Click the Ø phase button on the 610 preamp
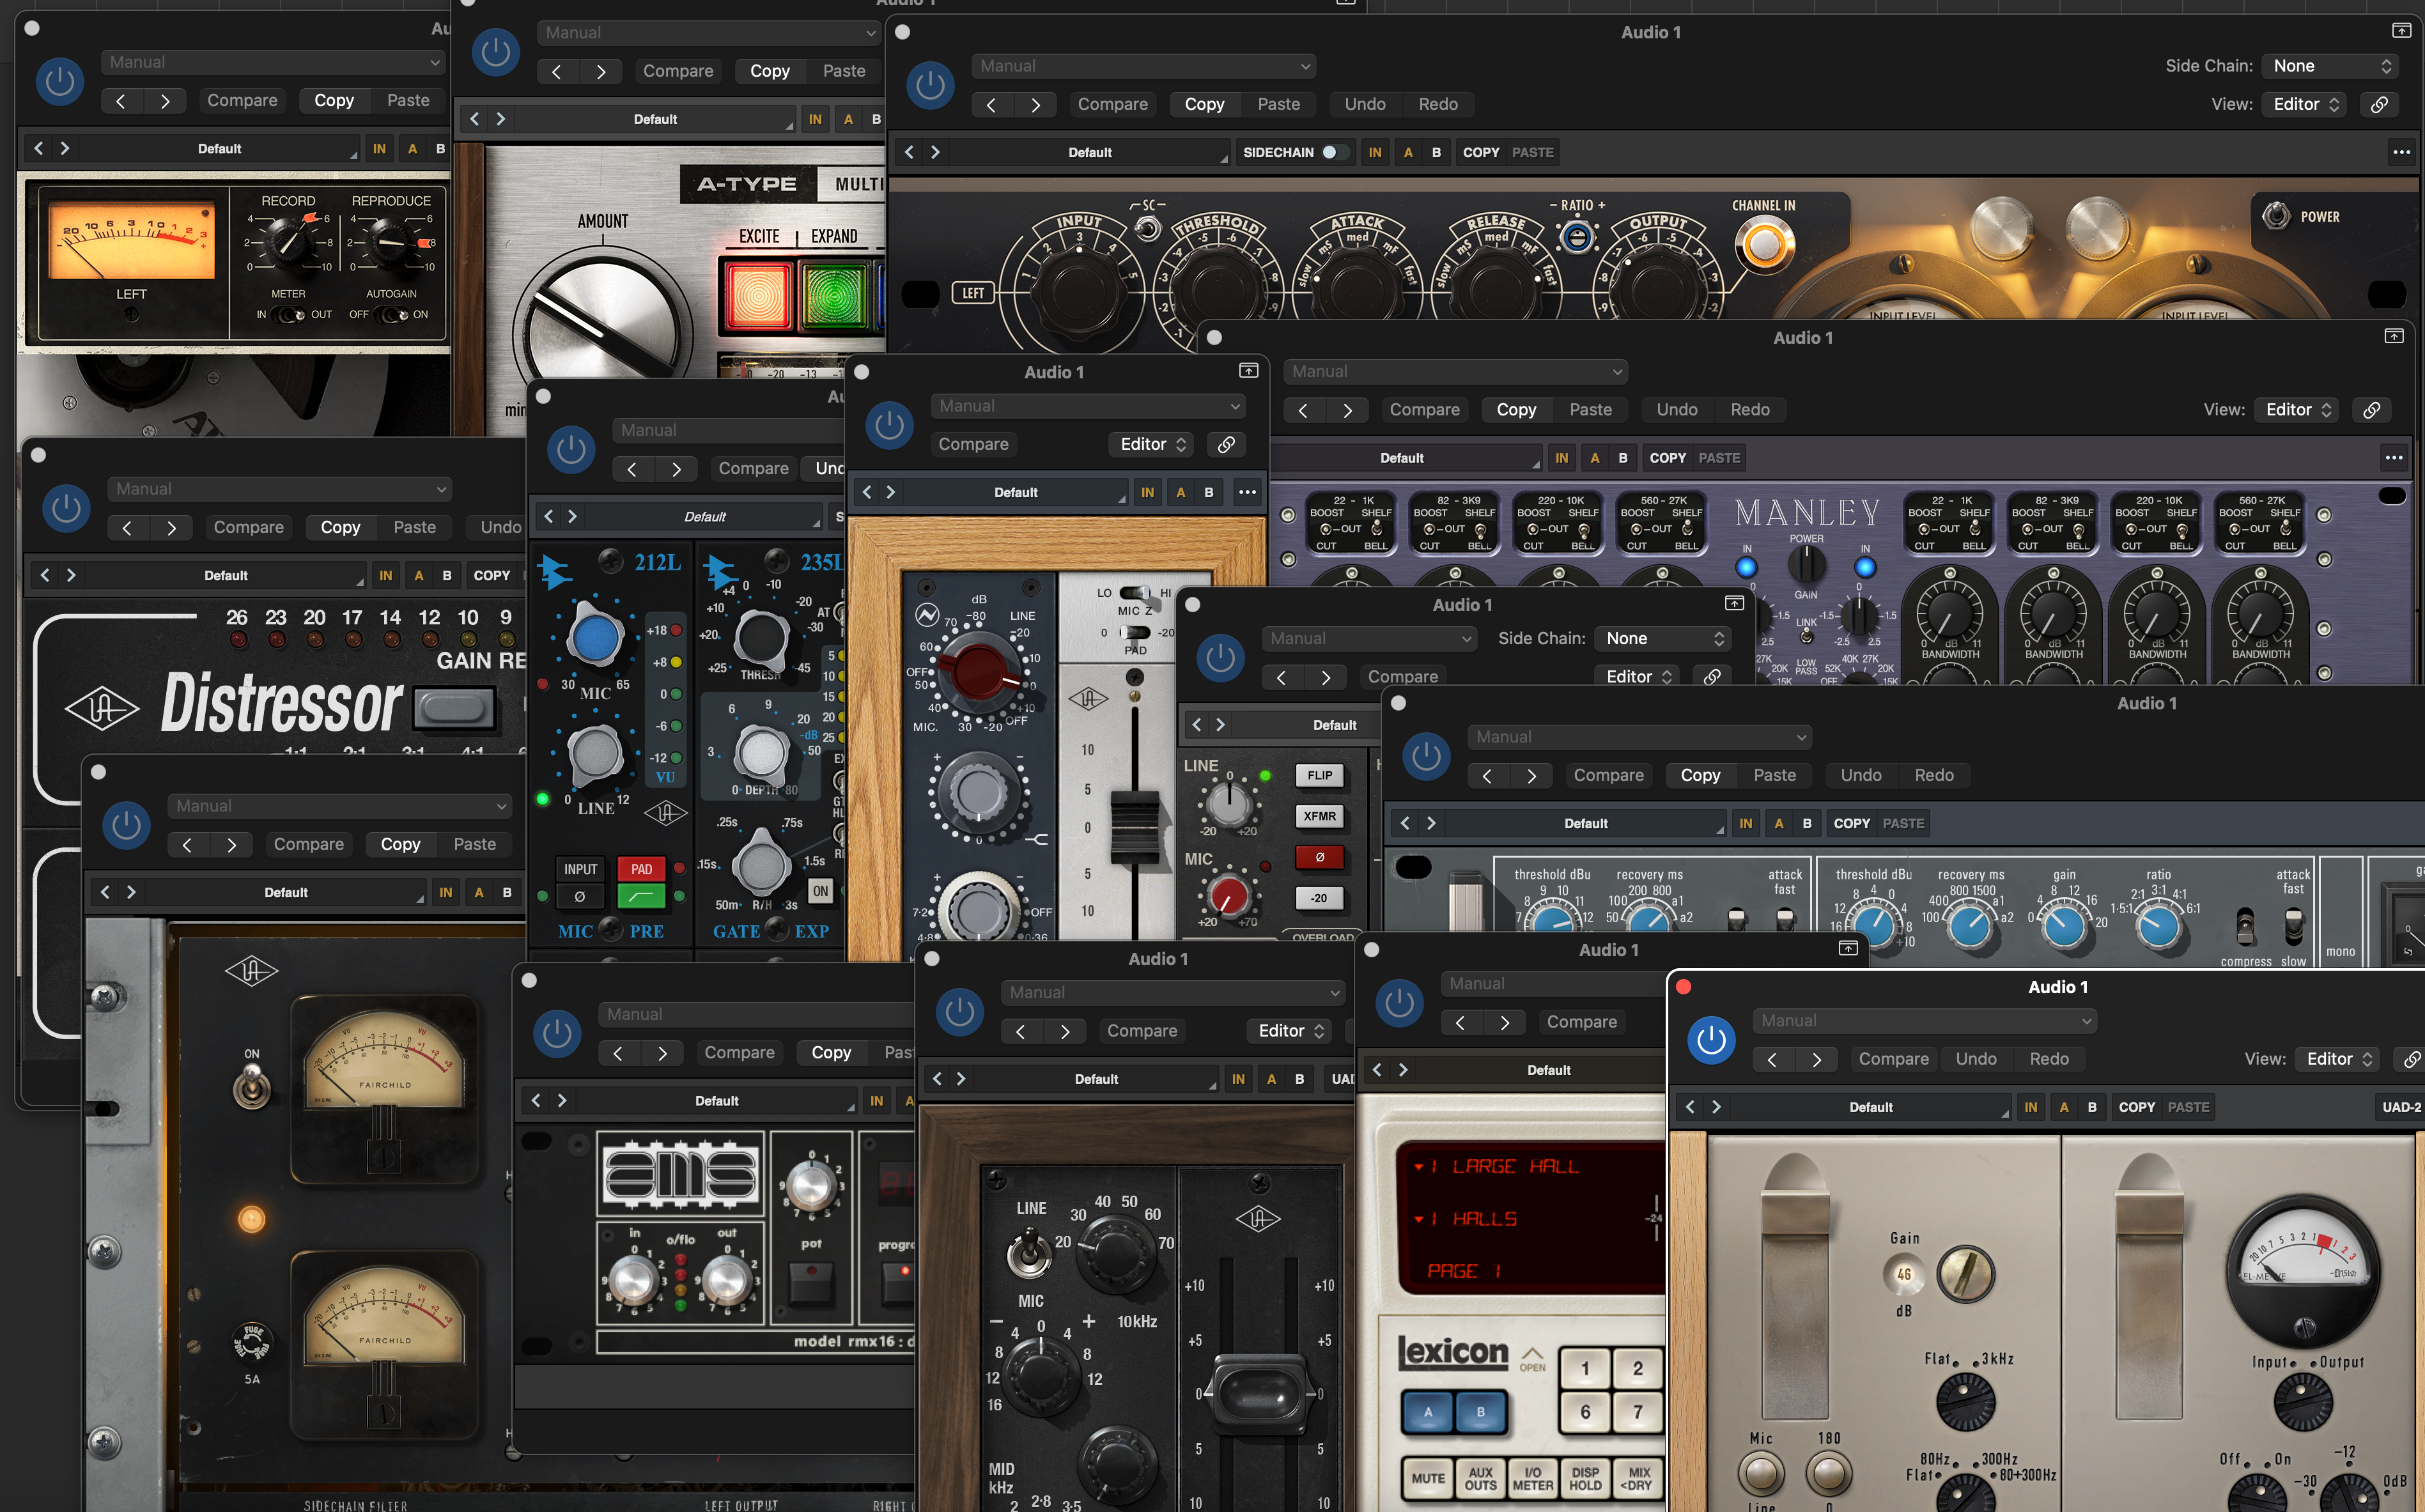The image size is (2425, 1512). click(x=1320, y=858)
